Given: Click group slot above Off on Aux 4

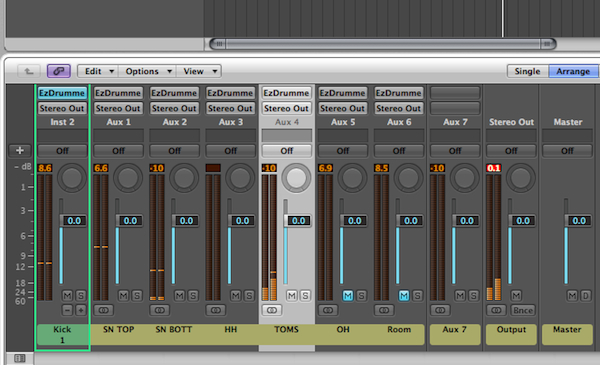Looking at the screenshot, I should [x=287, y=135].
